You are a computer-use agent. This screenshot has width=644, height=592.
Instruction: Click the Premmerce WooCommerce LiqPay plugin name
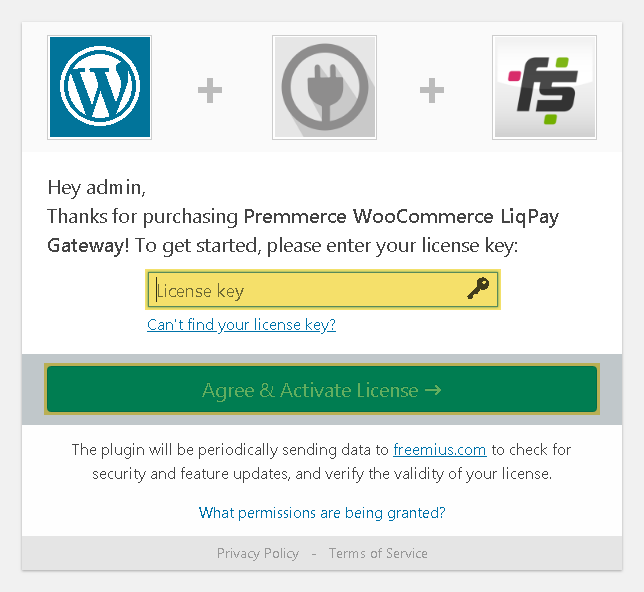[x=401, y=217]
